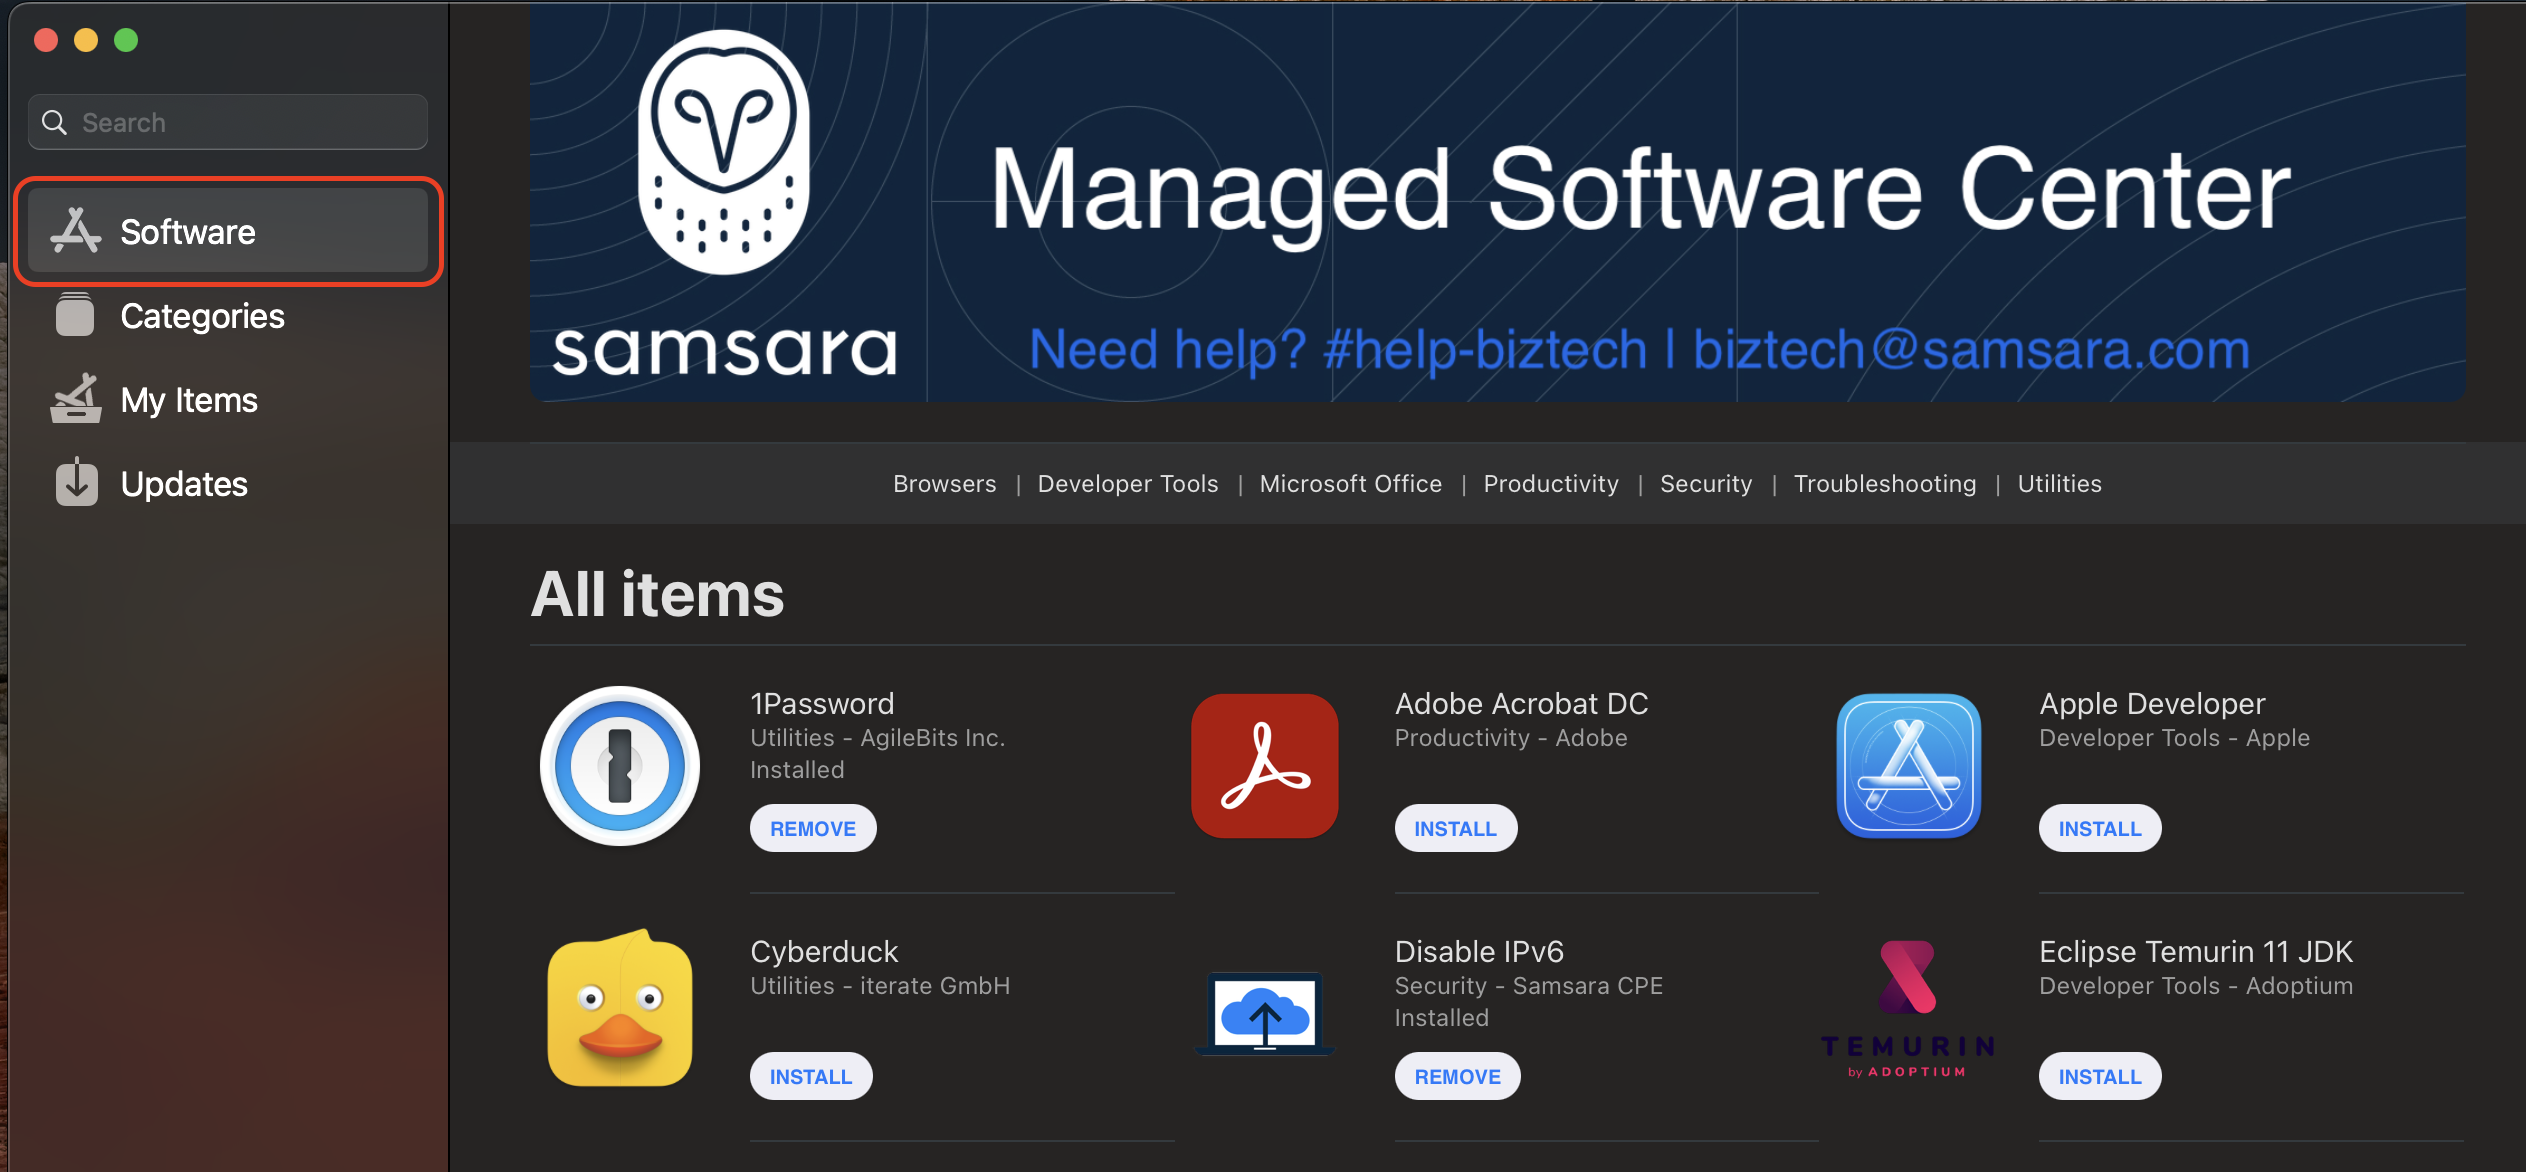The height and width of the screenshot is (1172, 2526).
Task: Open the Adobe Acrobat DC icon
Action: click(x=1265, y=766)
